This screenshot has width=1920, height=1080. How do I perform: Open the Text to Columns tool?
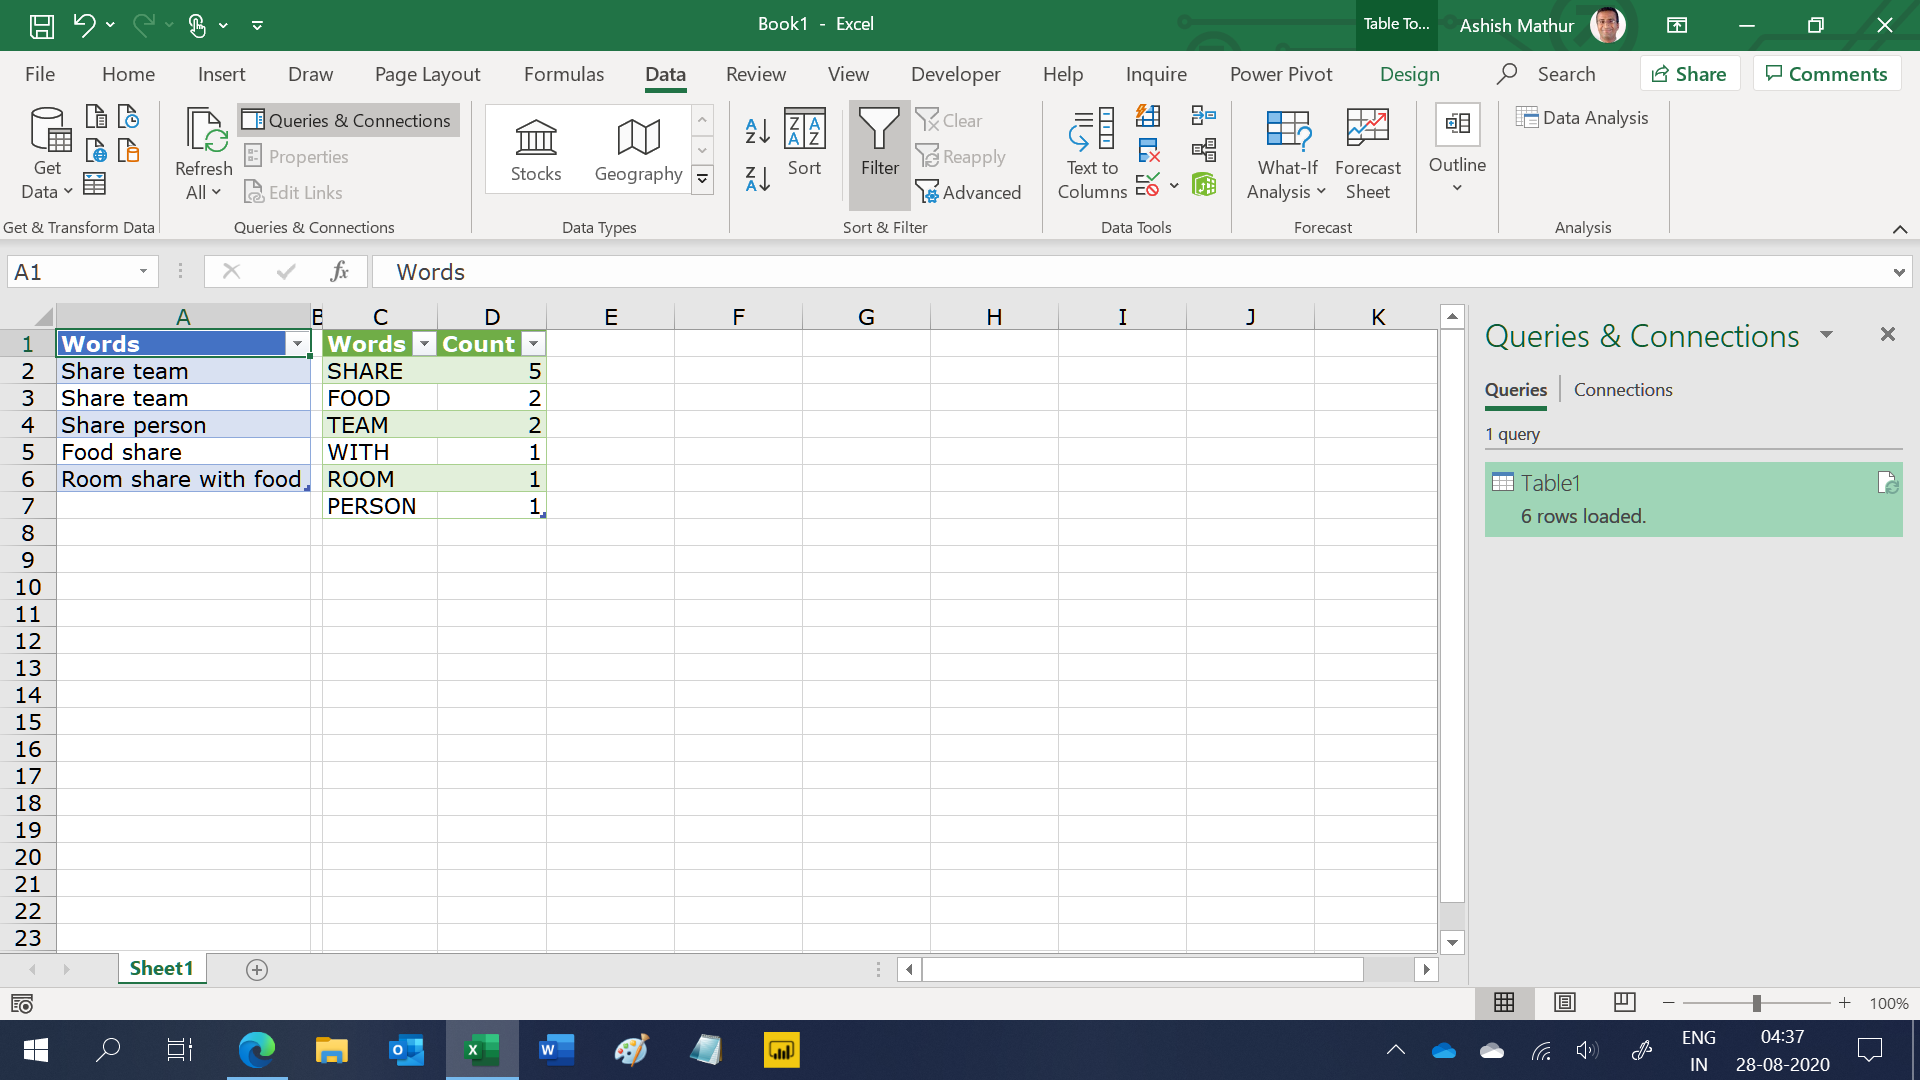(x=1092, y=153)
